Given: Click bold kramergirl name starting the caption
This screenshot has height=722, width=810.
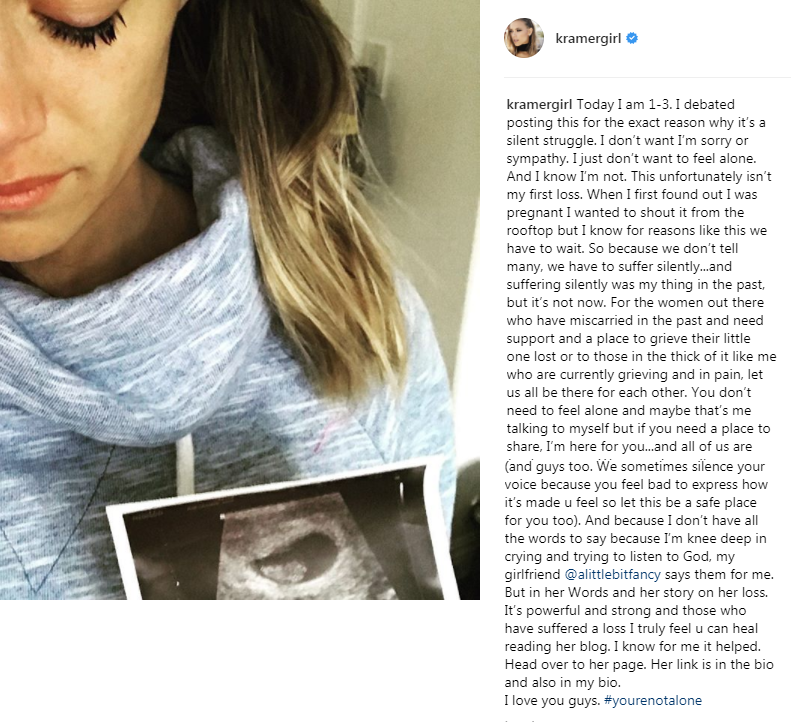Looking at the screenshot, I should (539, 105).
